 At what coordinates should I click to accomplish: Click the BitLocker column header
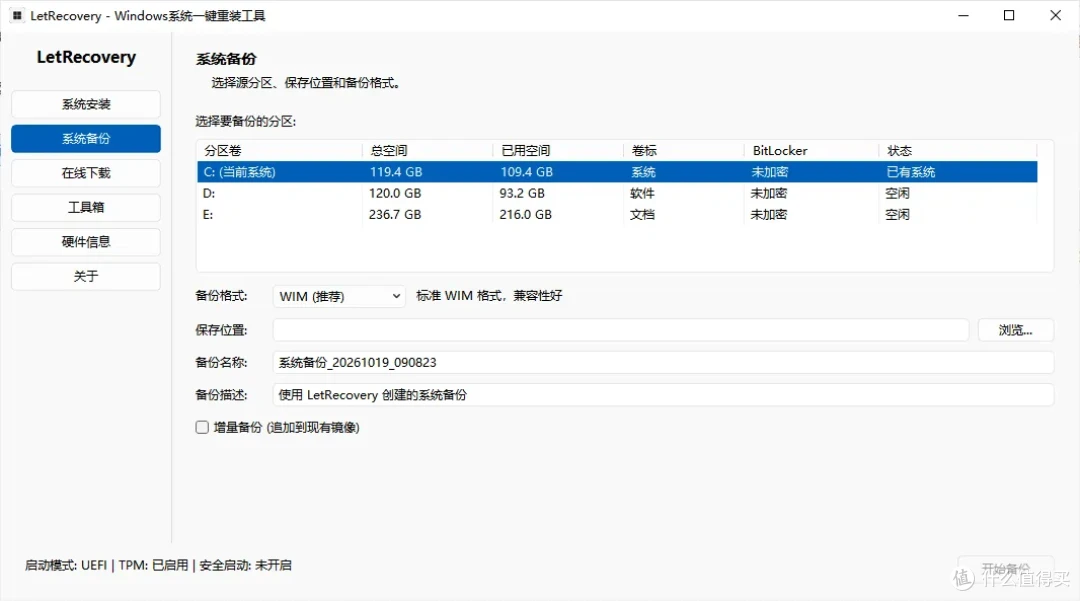(x=811, y=151)
